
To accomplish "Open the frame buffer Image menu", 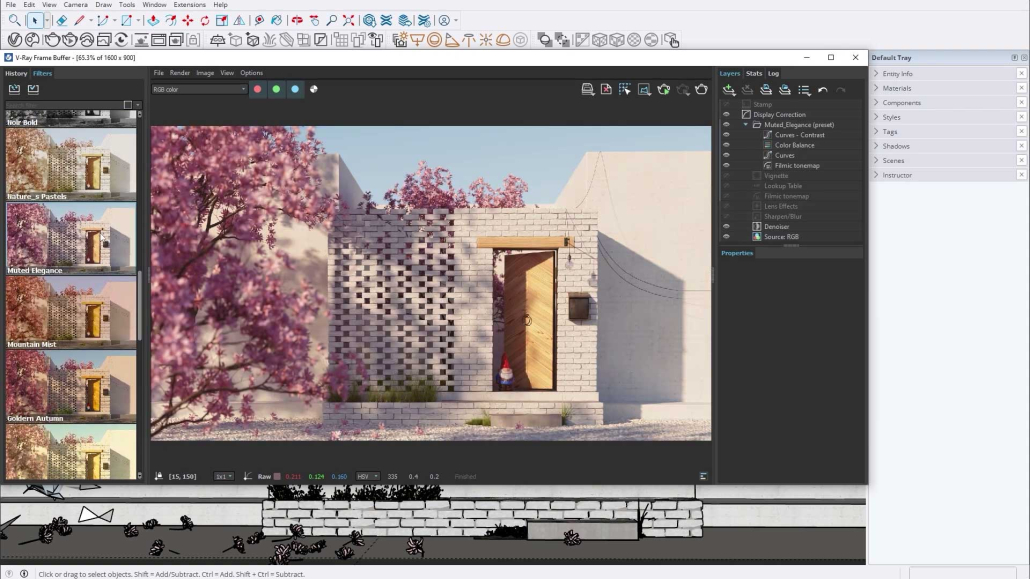I will pyautogui.click(x=205, y=73).
